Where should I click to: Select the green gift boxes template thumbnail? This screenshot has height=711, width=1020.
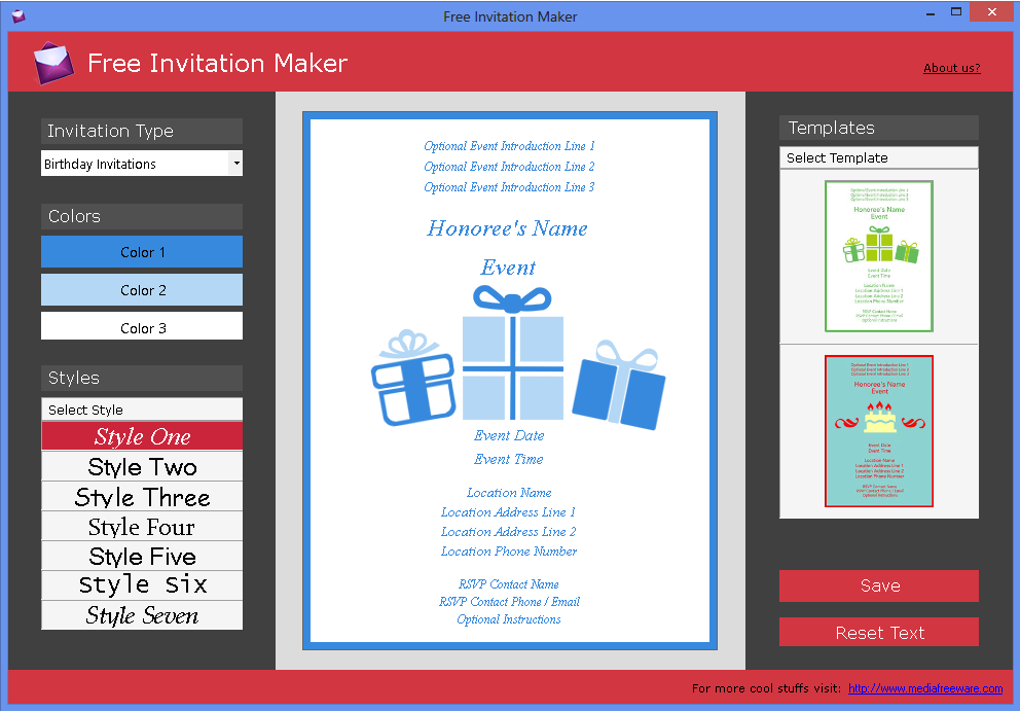[x=879, y=256]
